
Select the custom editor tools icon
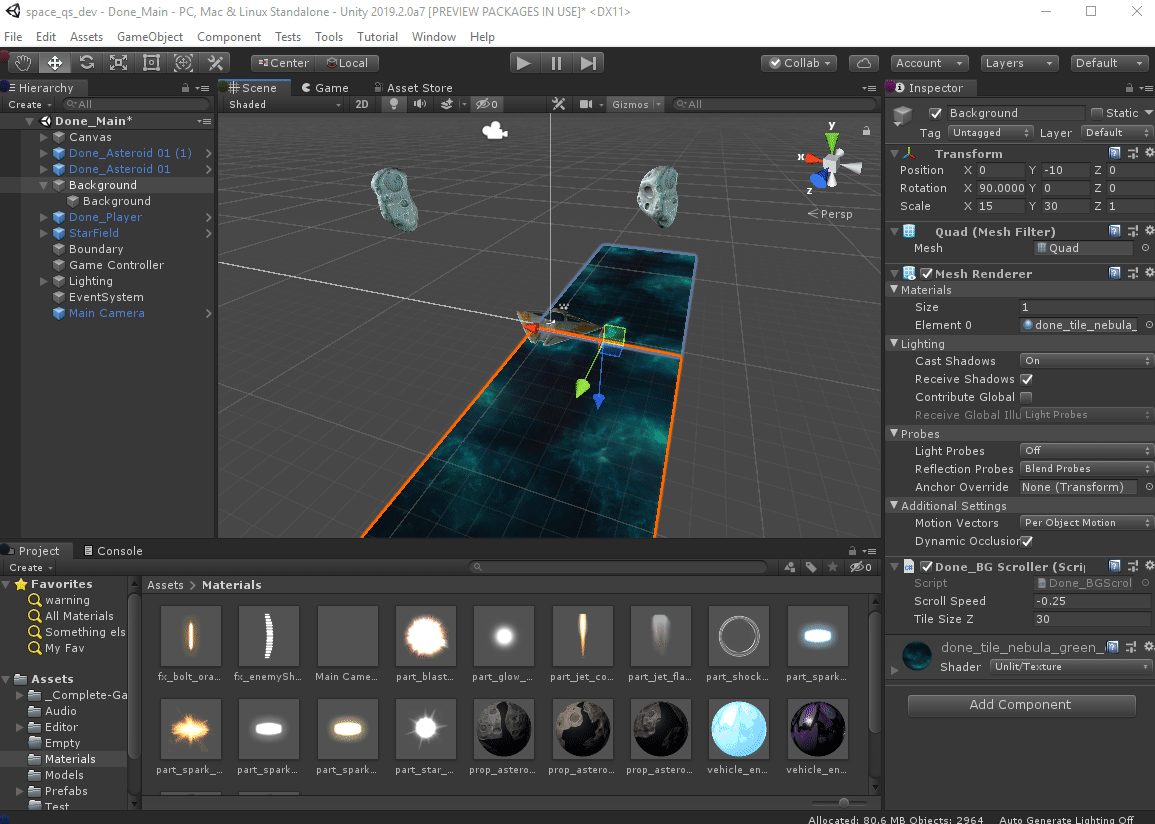[215, 63]
